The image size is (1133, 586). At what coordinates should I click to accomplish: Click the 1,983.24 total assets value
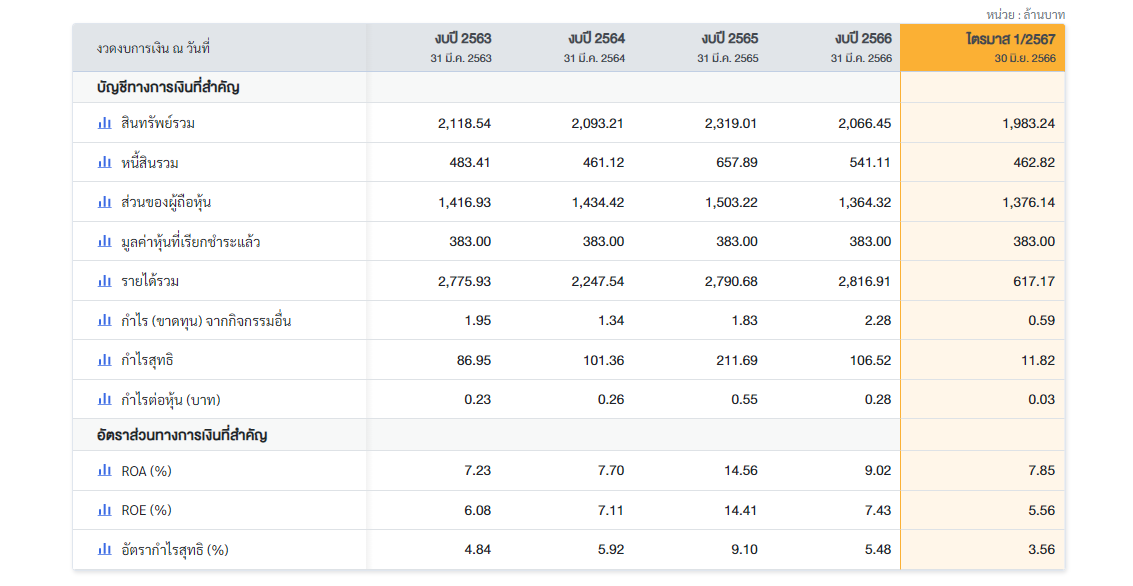click(x=1028, y=124)
